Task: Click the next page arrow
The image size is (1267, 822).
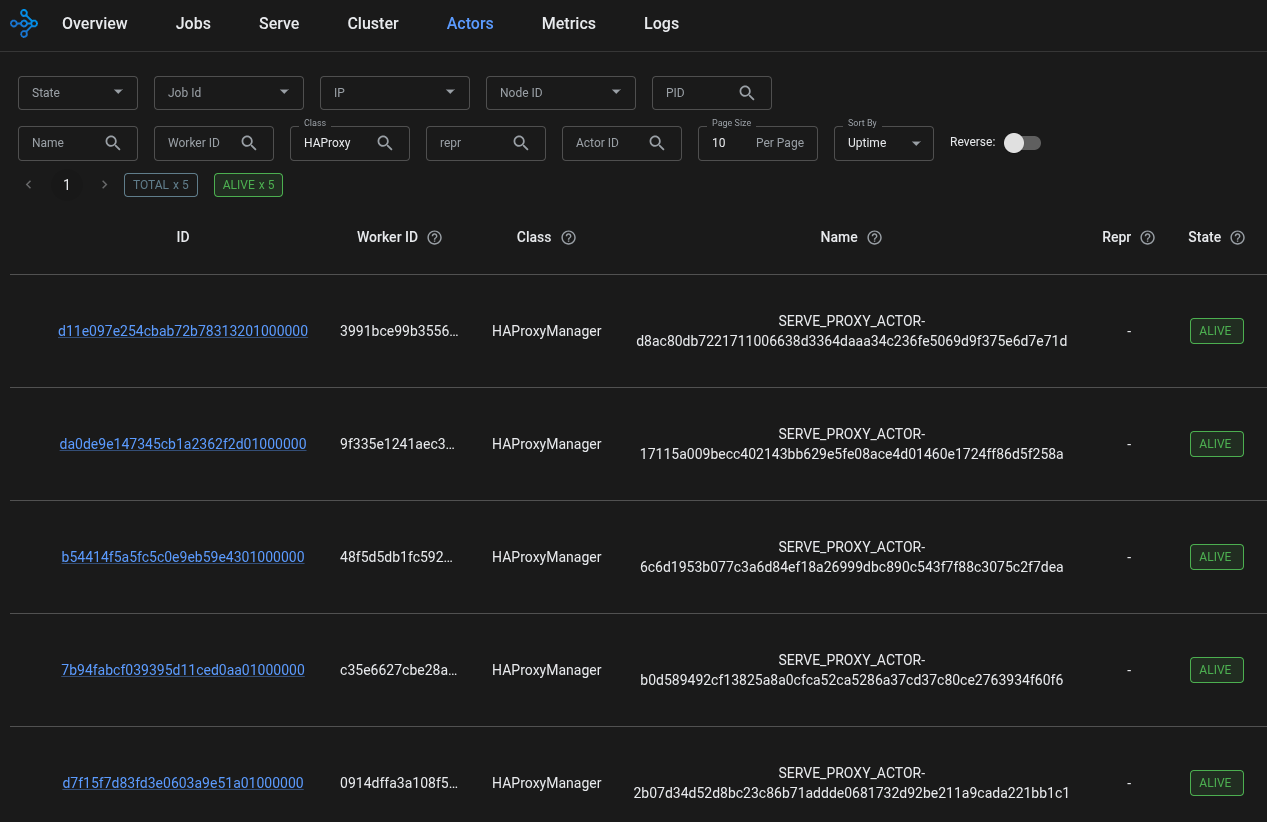Action: (x=104, y=184)
